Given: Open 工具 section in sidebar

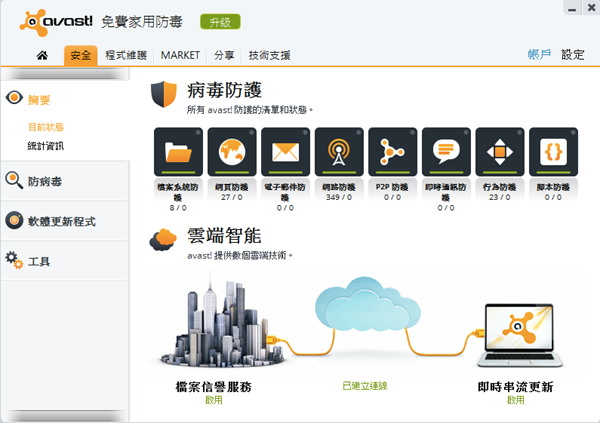Looking at the screenshot, I should tap(39, 261).
